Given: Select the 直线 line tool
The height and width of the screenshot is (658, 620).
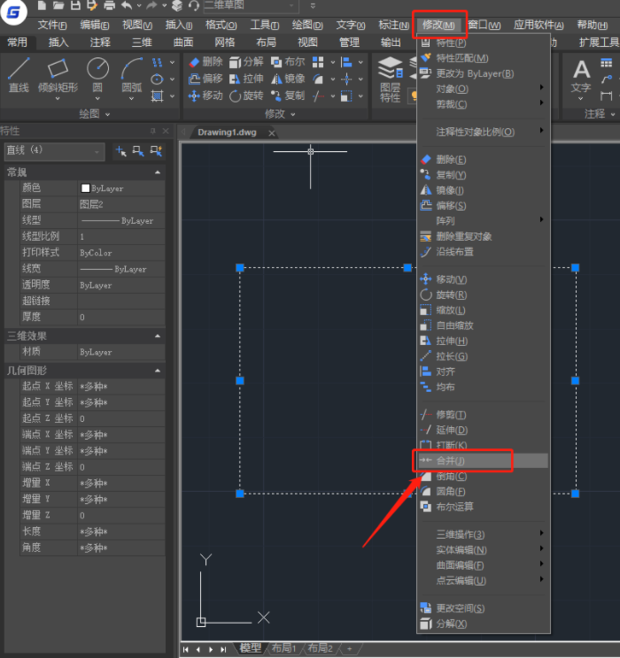Looking at the screenshot, I should tap(18, 75).
